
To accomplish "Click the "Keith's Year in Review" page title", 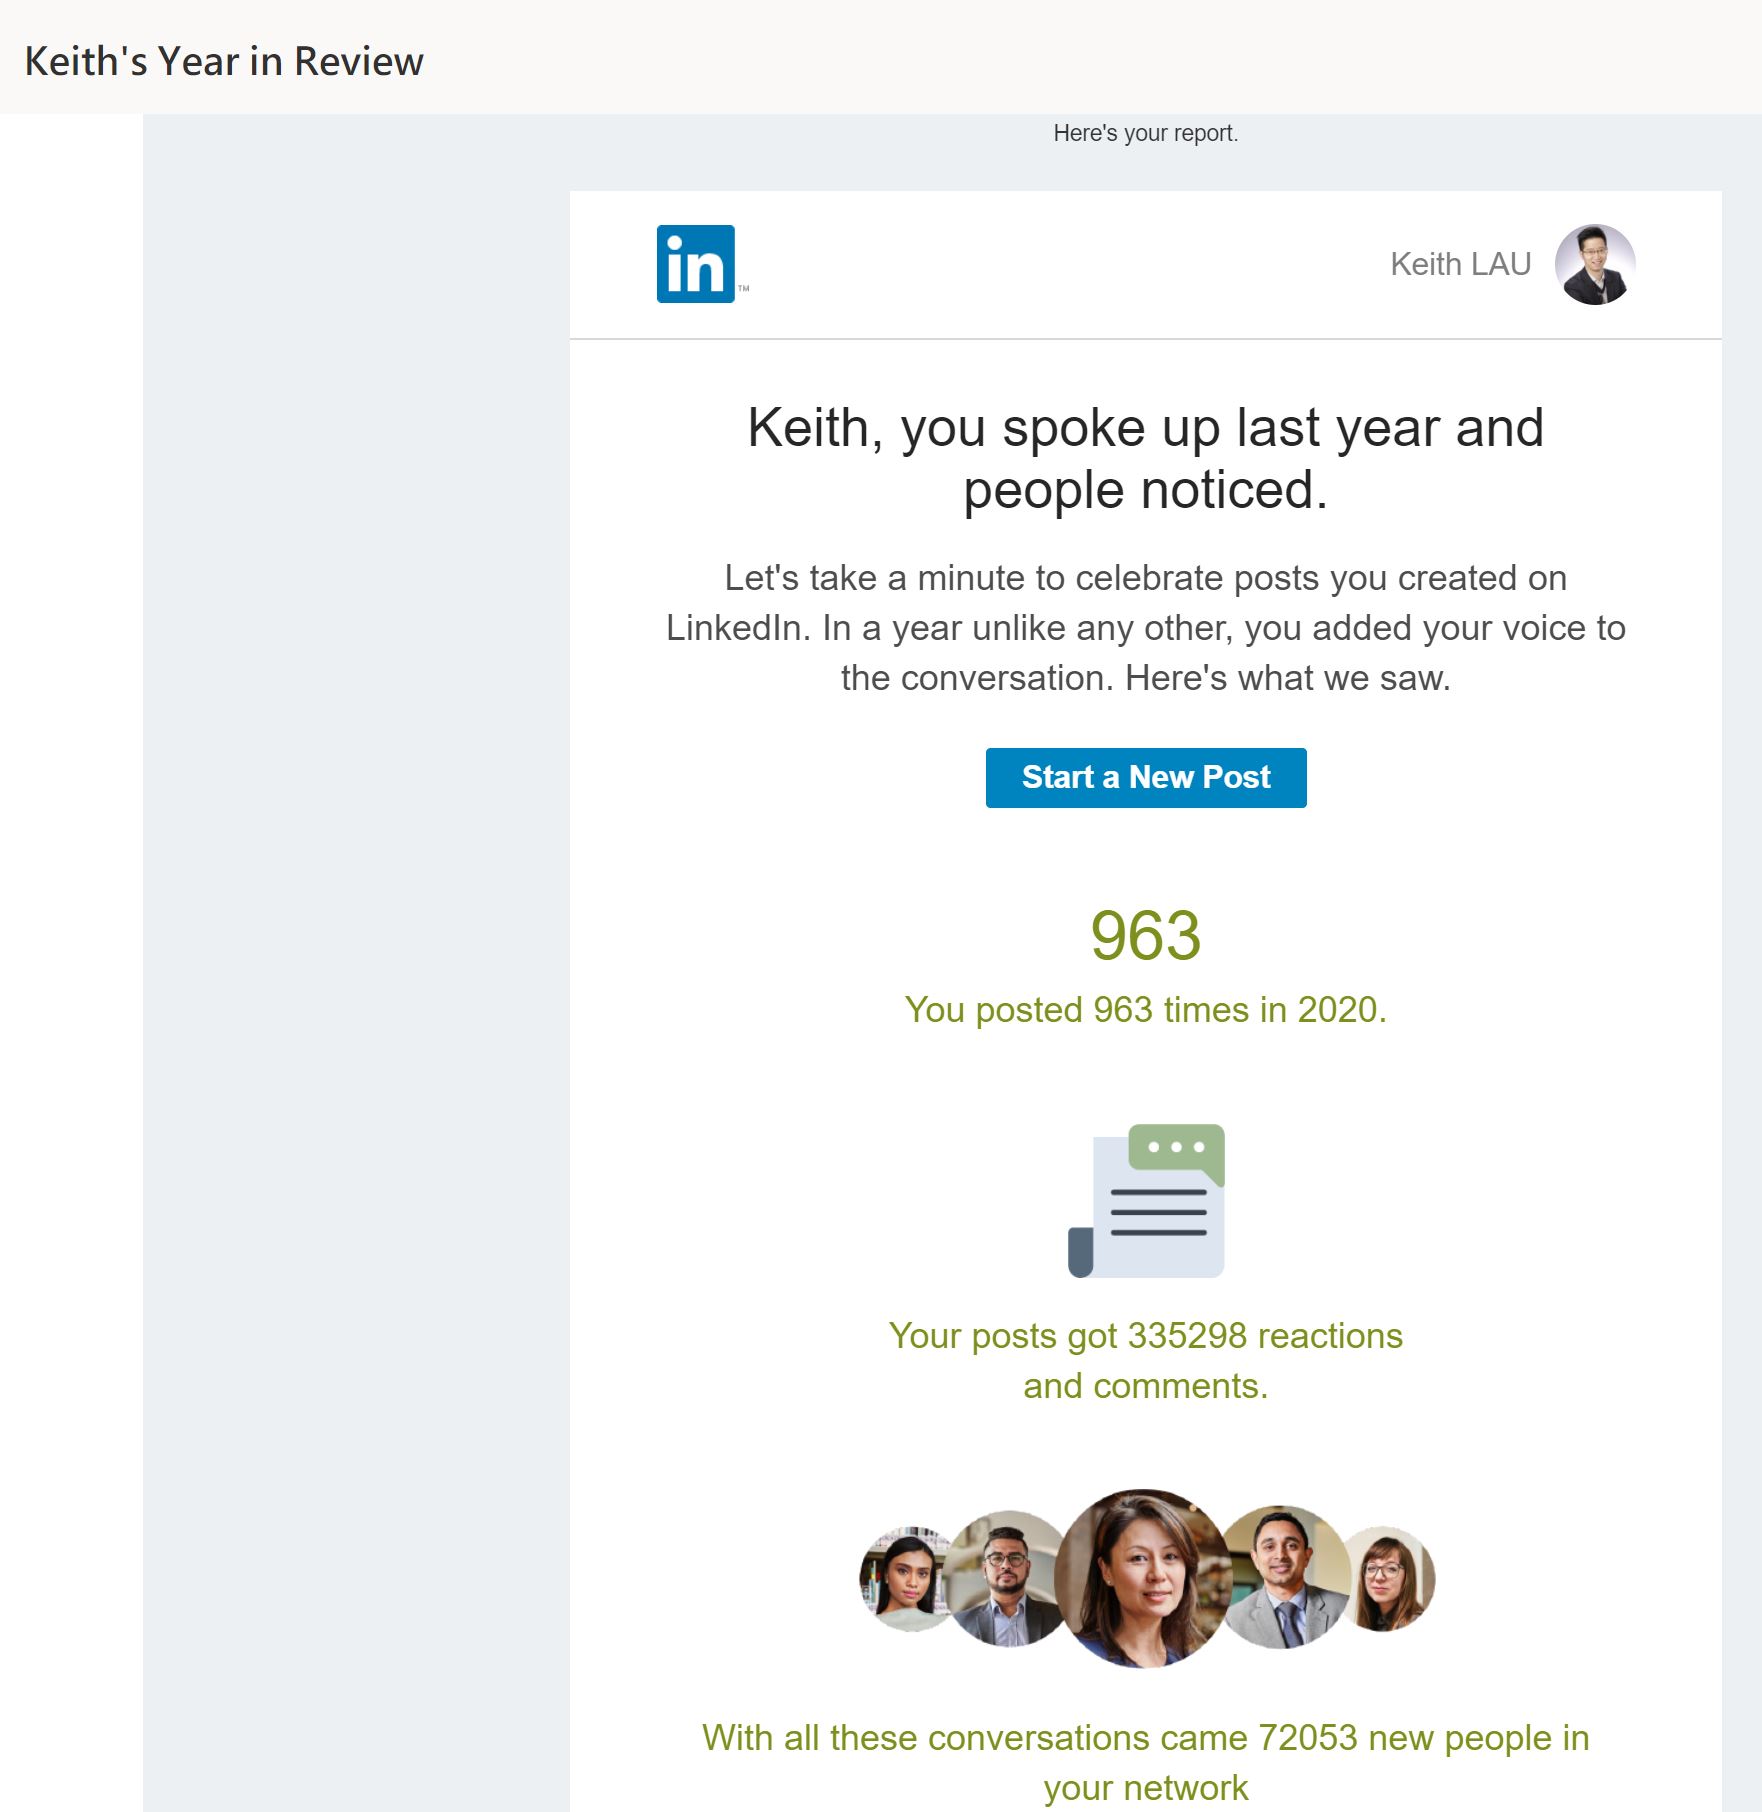I will (x=224, y=61).
